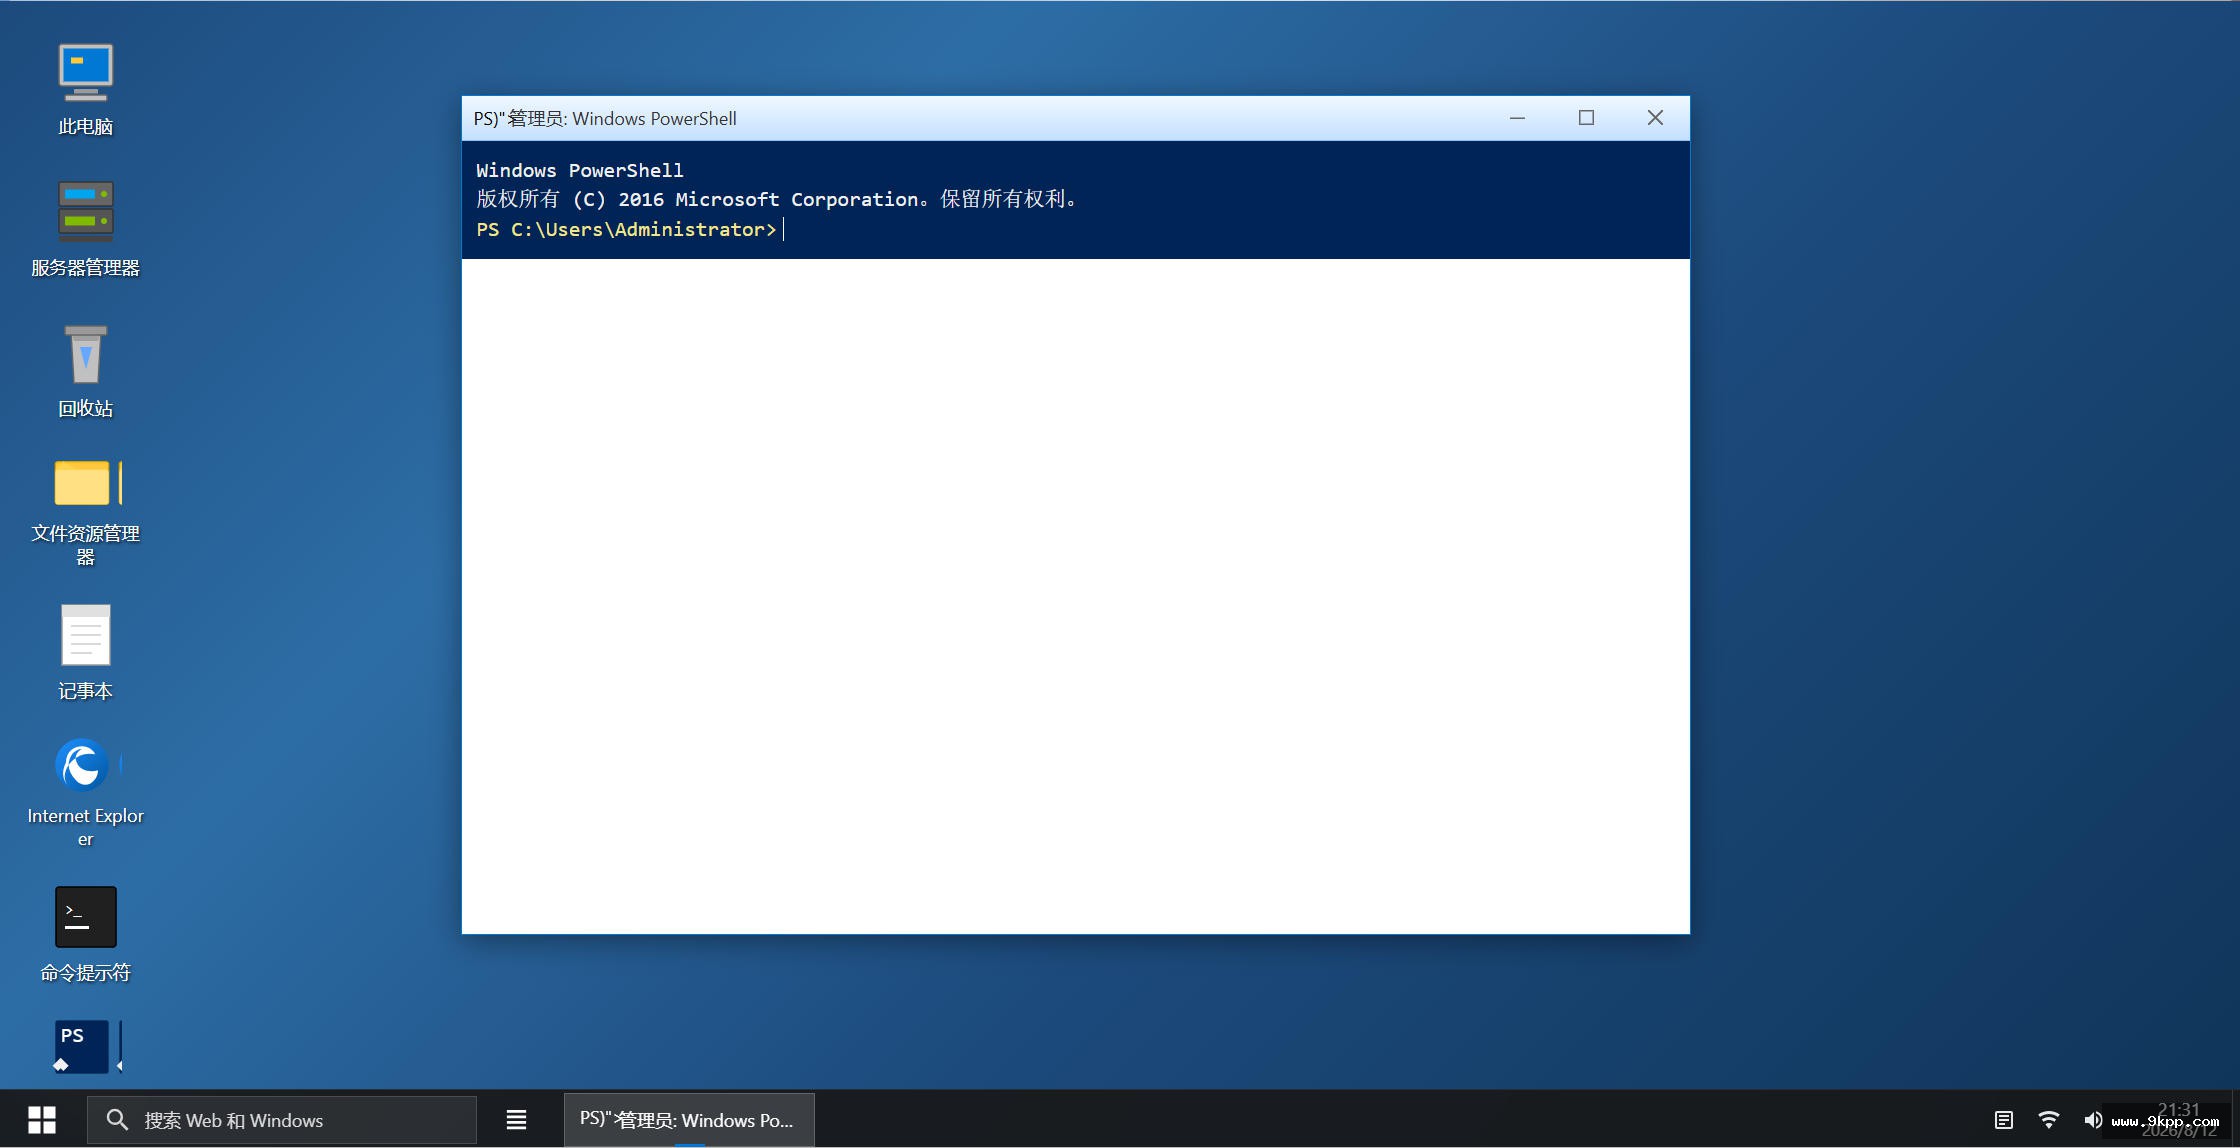Open the Windows Start menu
This screenshot has height=1148, width=2240.
pyautogui.click(x=42, y=1120)
